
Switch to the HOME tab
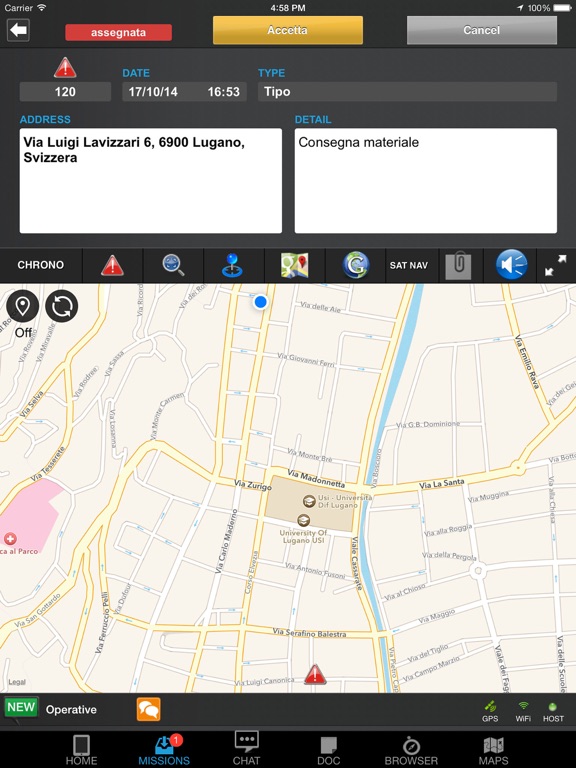(81, 750)
